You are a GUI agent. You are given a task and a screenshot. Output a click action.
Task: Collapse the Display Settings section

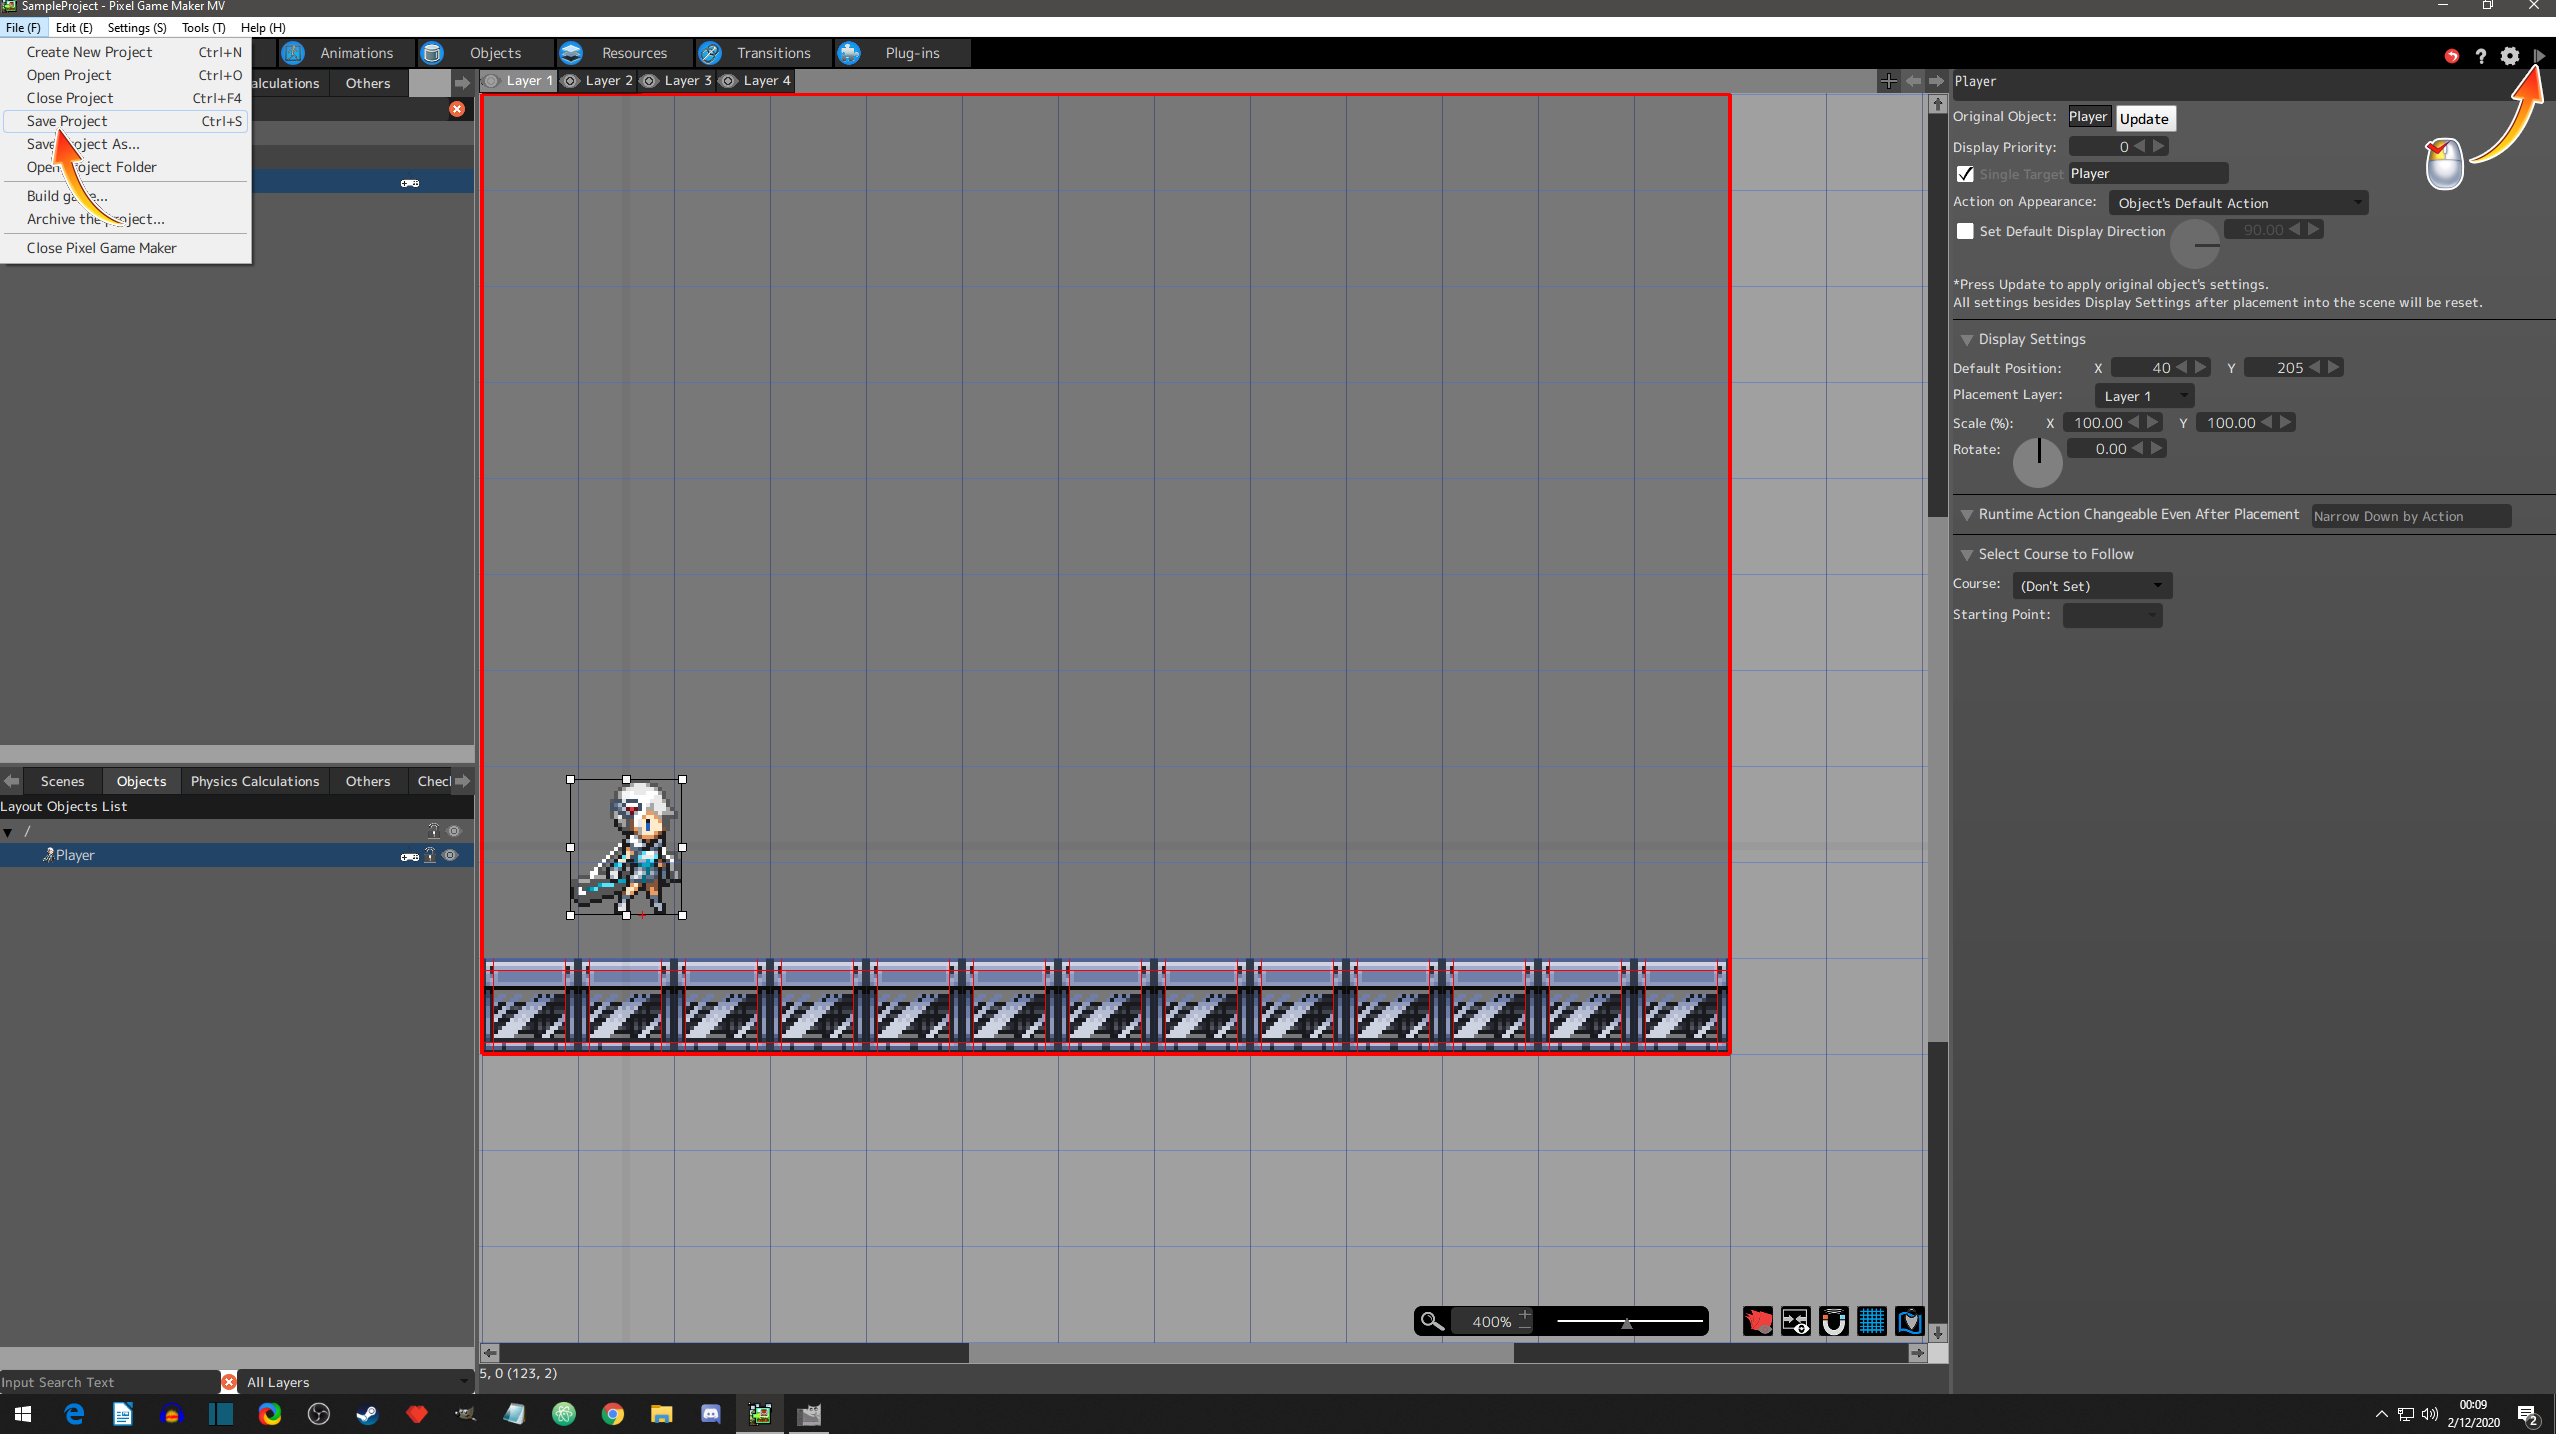(1967, 340)
